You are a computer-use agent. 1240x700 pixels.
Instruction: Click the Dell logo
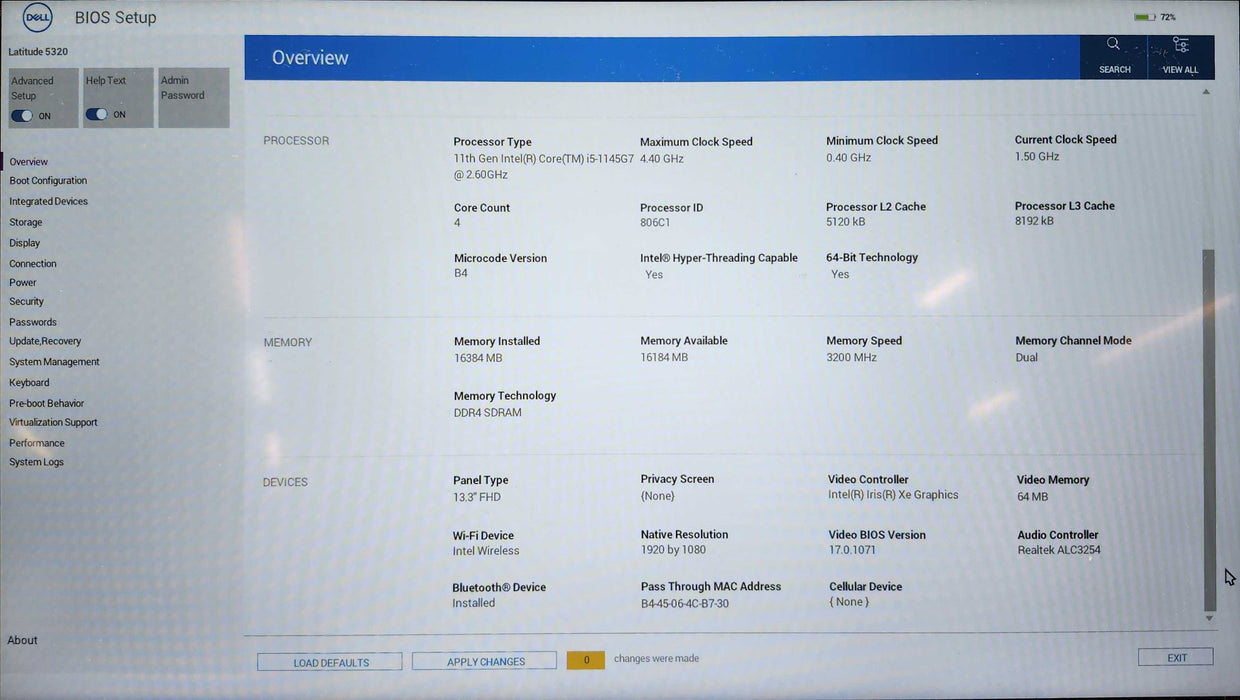click(x=36, y=17)
